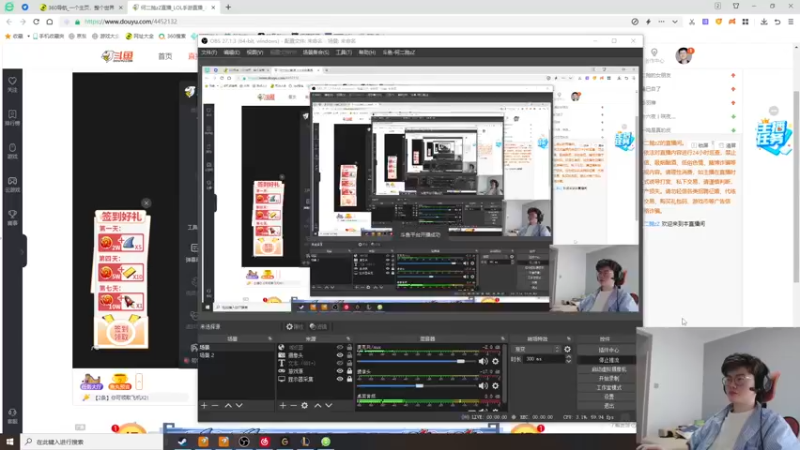Open browser downloads icon
The image size is (800, 450).
(764, 22)
